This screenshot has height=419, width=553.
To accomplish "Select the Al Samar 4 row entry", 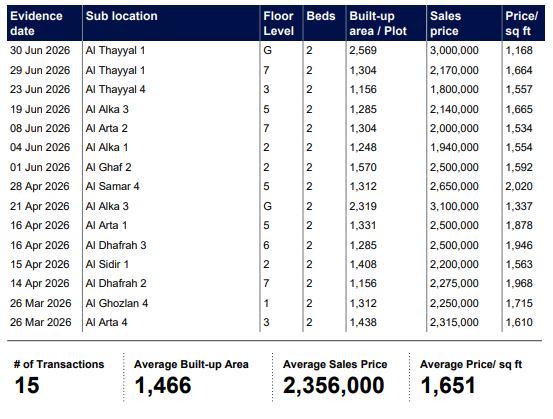I will 113,186.
